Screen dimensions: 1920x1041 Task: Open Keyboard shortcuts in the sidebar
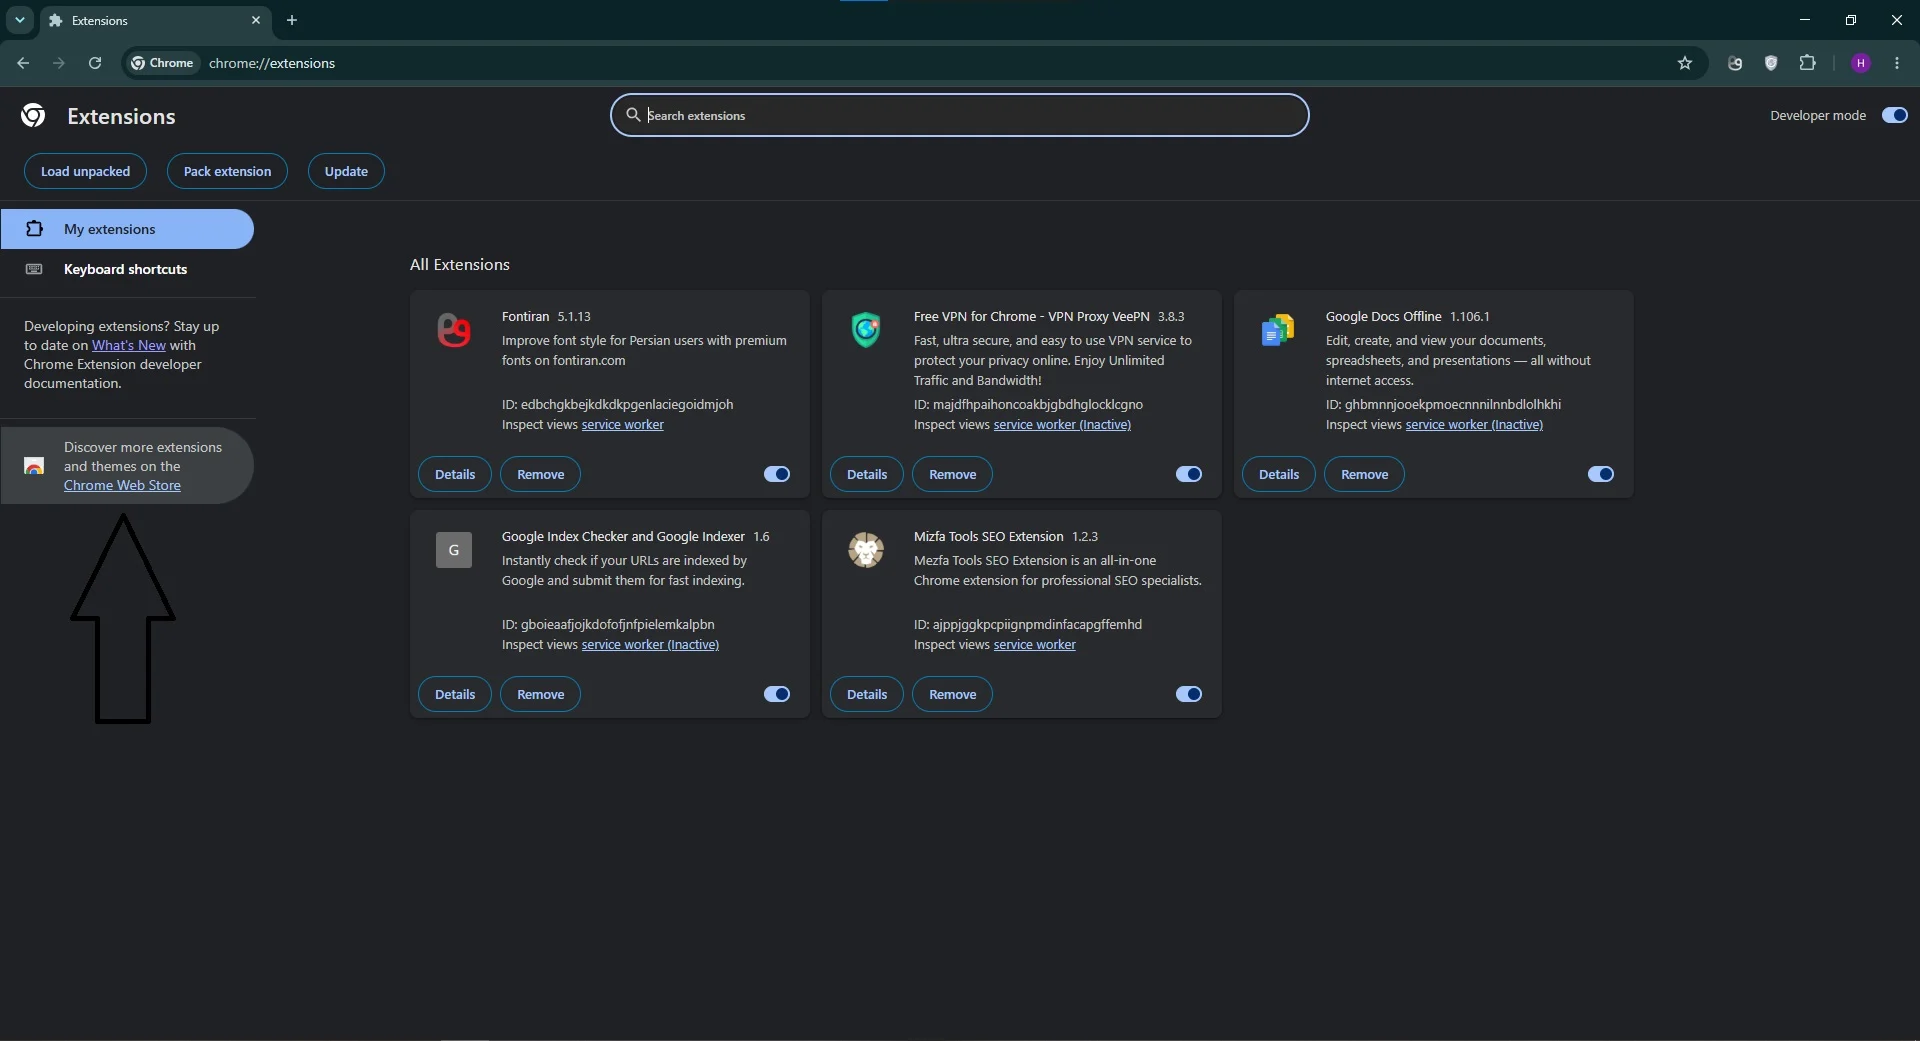(127, 269)
